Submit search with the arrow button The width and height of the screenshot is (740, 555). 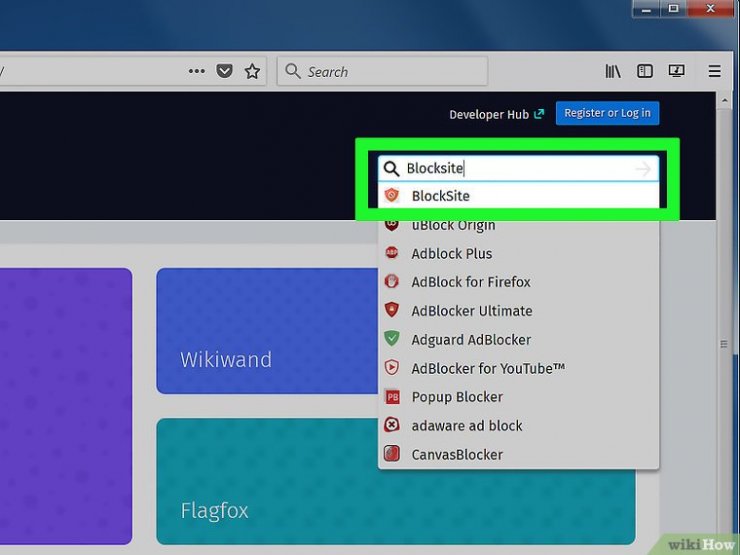coord(643,168)
